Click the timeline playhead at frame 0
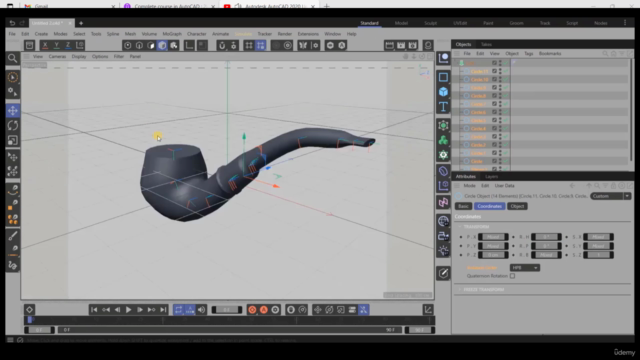 29,320
